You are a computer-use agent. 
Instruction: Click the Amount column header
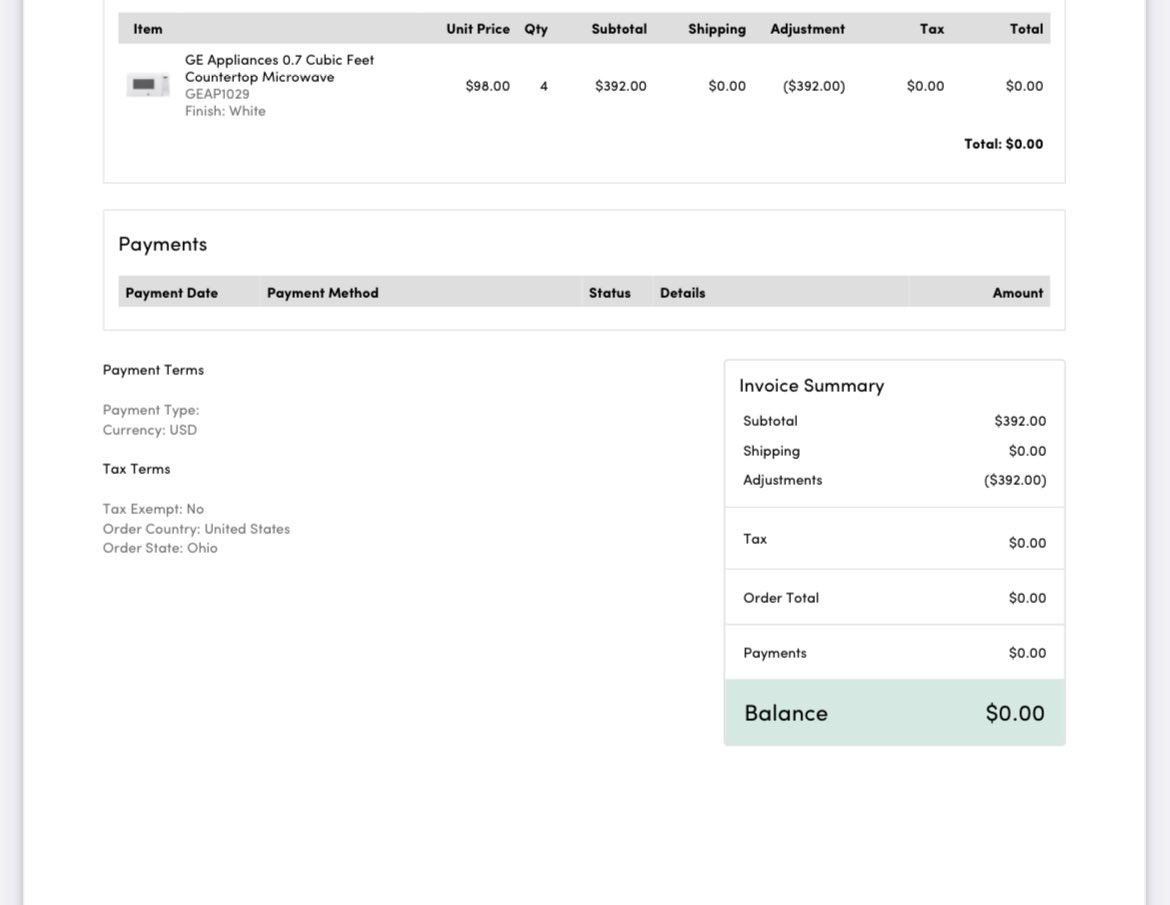pos(1017,293)
